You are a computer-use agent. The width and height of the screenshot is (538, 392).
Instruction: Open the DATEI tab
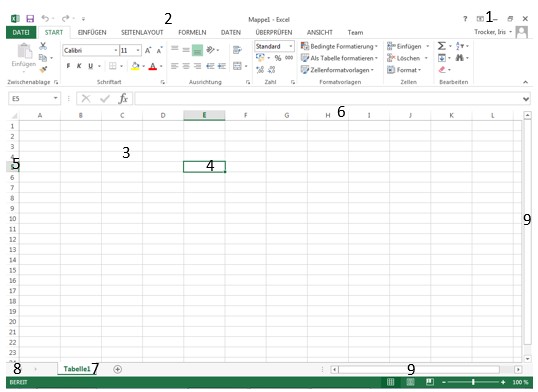[21, 32]
